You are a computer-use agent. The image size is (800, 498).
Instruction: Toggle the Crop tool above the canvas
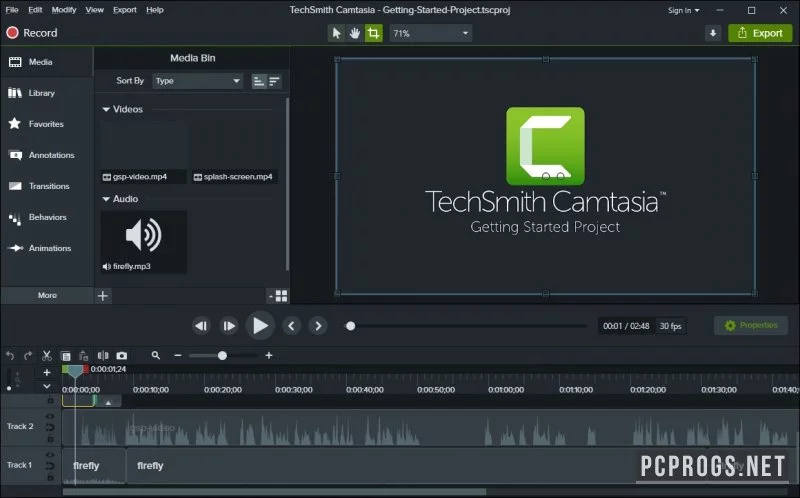pyautogui.click(x=373, y=33)
